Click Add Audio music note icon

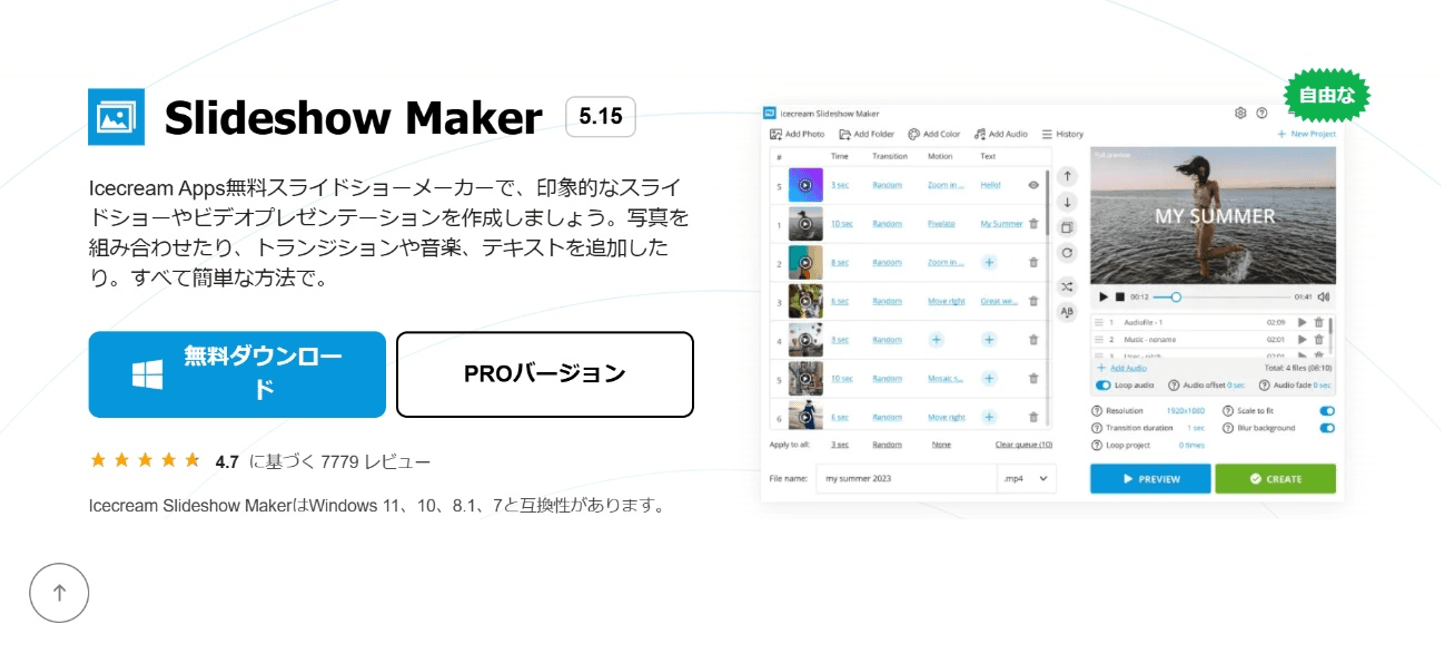click(981, 134)
